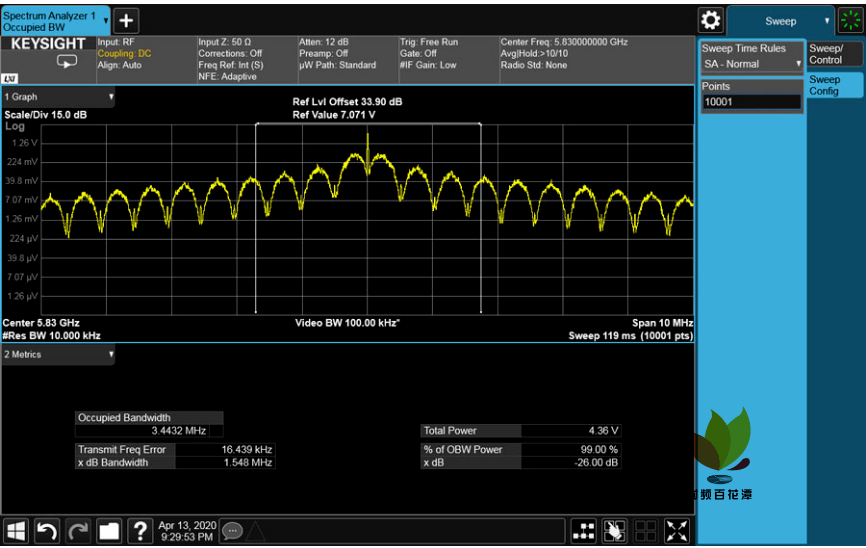Image resolution: width=866 pixels, height=548 pixels.
Task: Click the Redo arrow icon
Action: pos(78,532)
